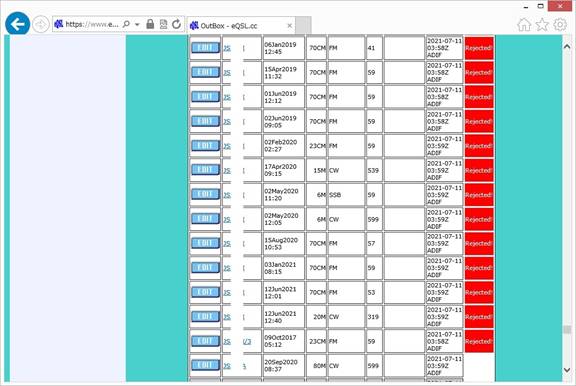This screenshot has height=386, width=576.
Task: Refresh the page with reload icon
Action: pos(177,24)
